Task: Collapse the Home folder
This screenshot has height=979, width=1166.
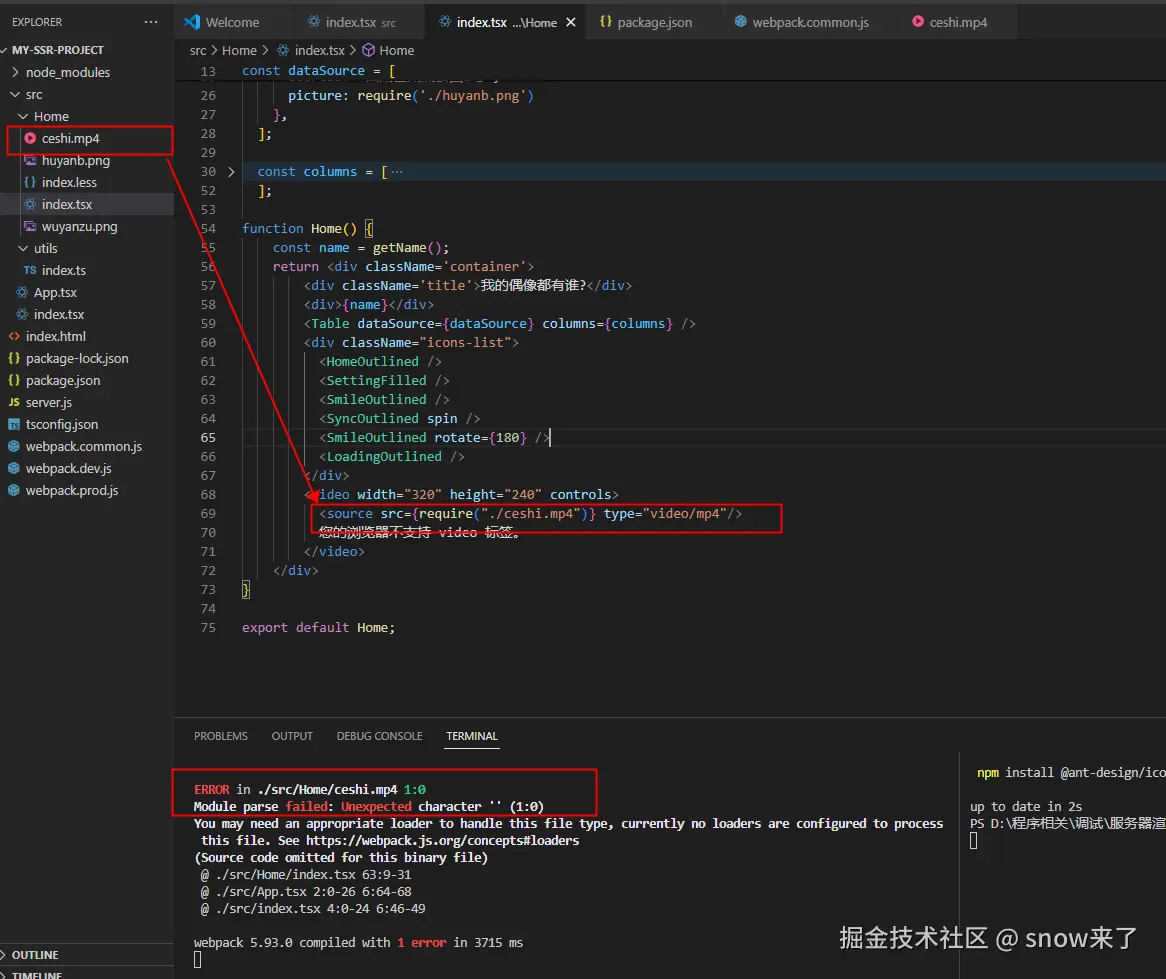Action: coord(23,117)
